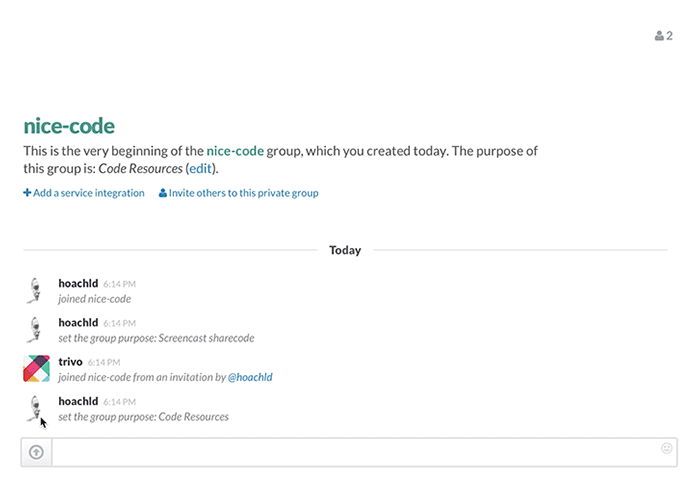Click the green nice-code link in description

(235, 151)
